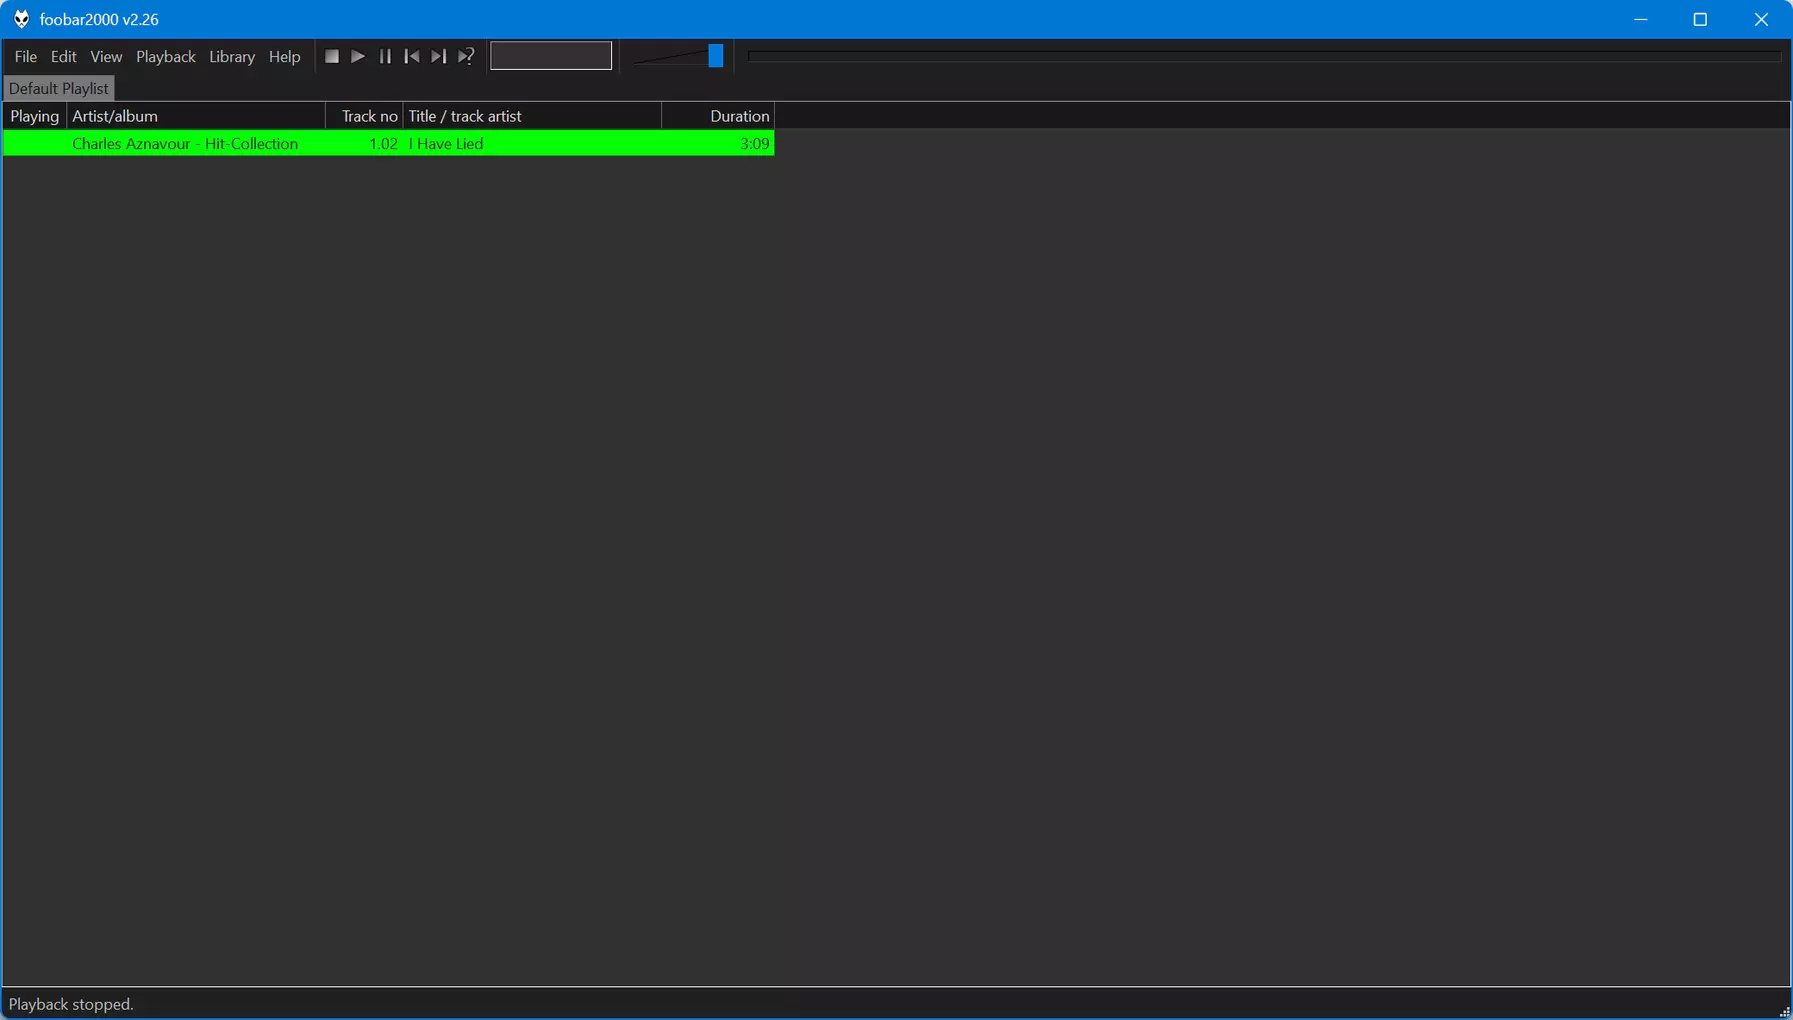Skip to next track button
The height and width of the screenshot is (1020, 1793).
pos(439,57)
